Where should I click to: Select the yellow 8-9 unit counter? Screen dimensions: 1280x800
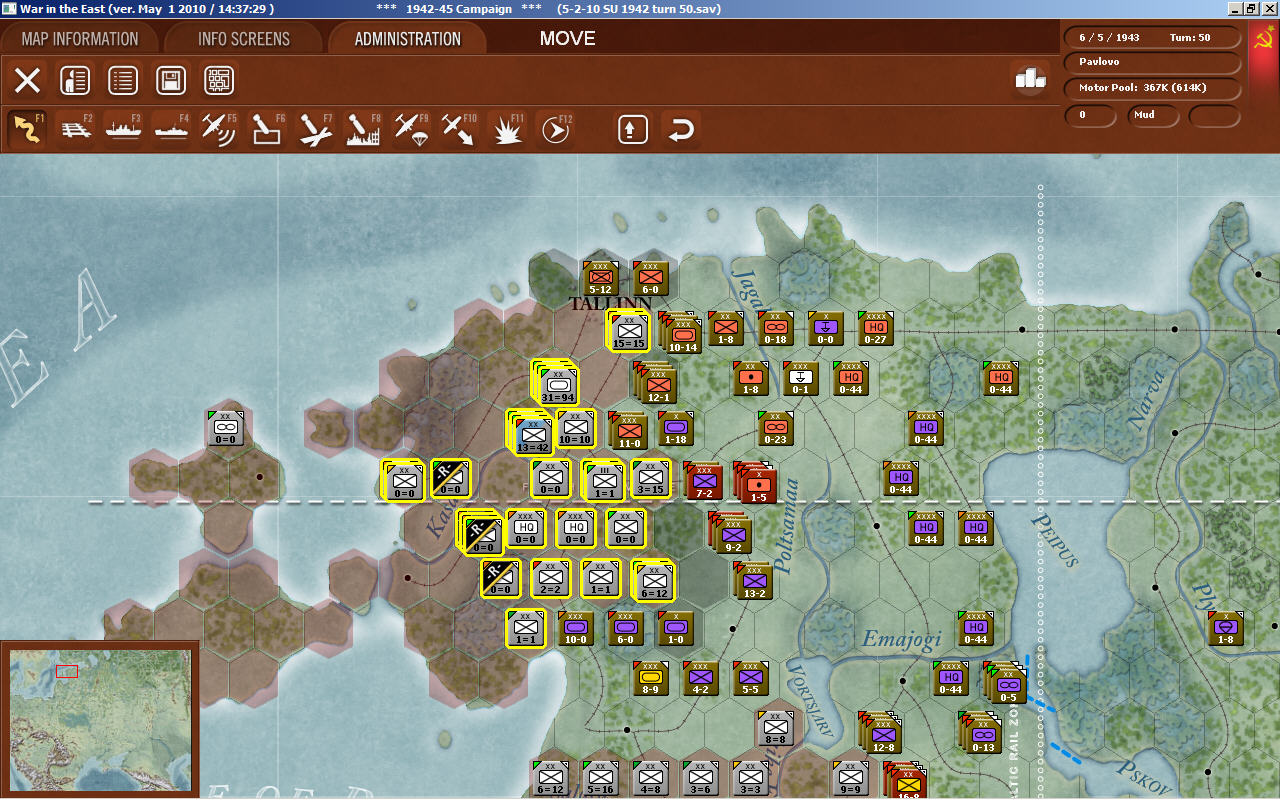pyautogui.click(x=650, y=678)
